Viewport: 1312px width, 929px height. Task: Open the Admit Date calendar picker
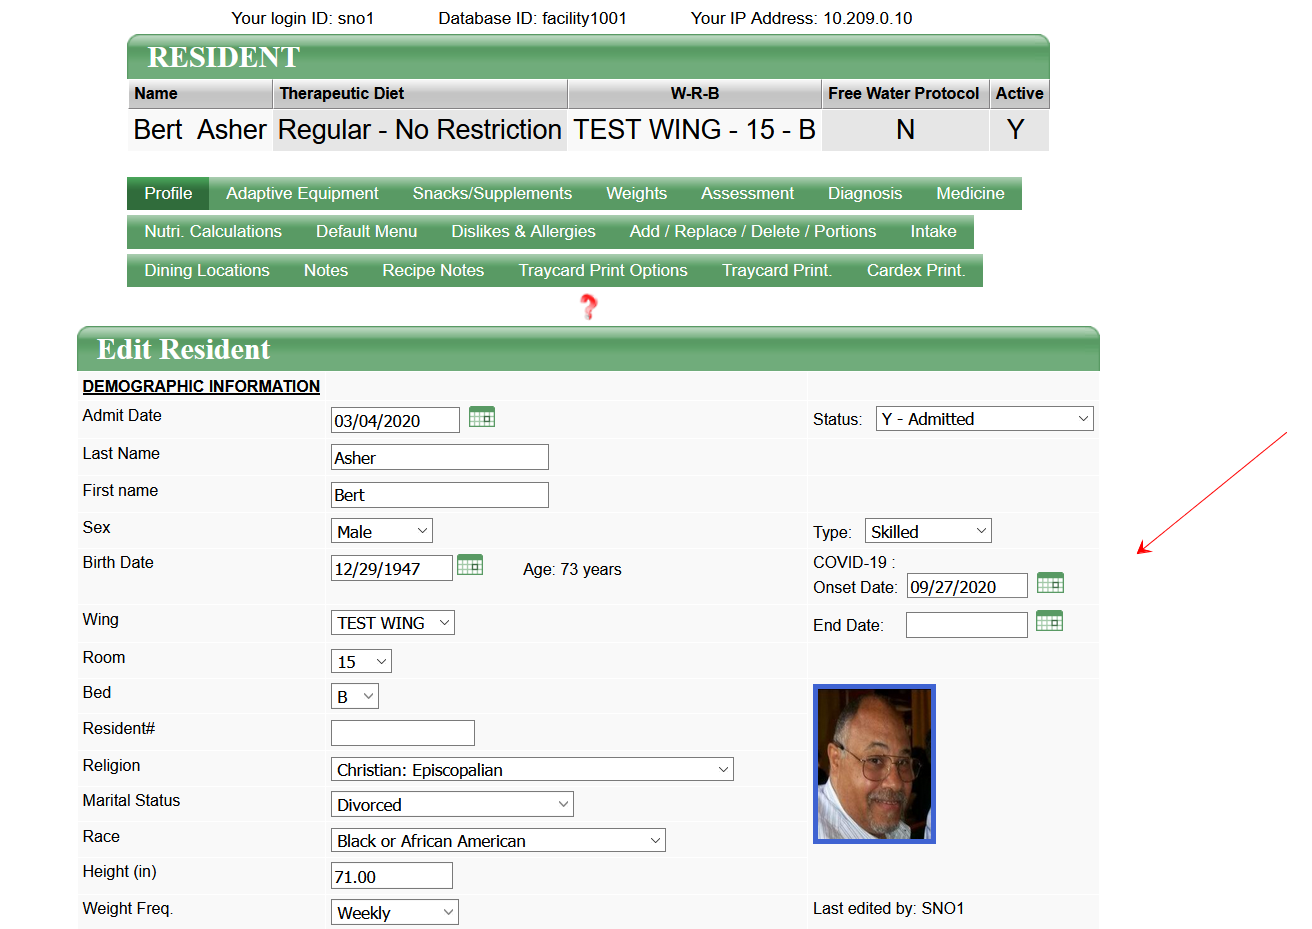(482, 417)
